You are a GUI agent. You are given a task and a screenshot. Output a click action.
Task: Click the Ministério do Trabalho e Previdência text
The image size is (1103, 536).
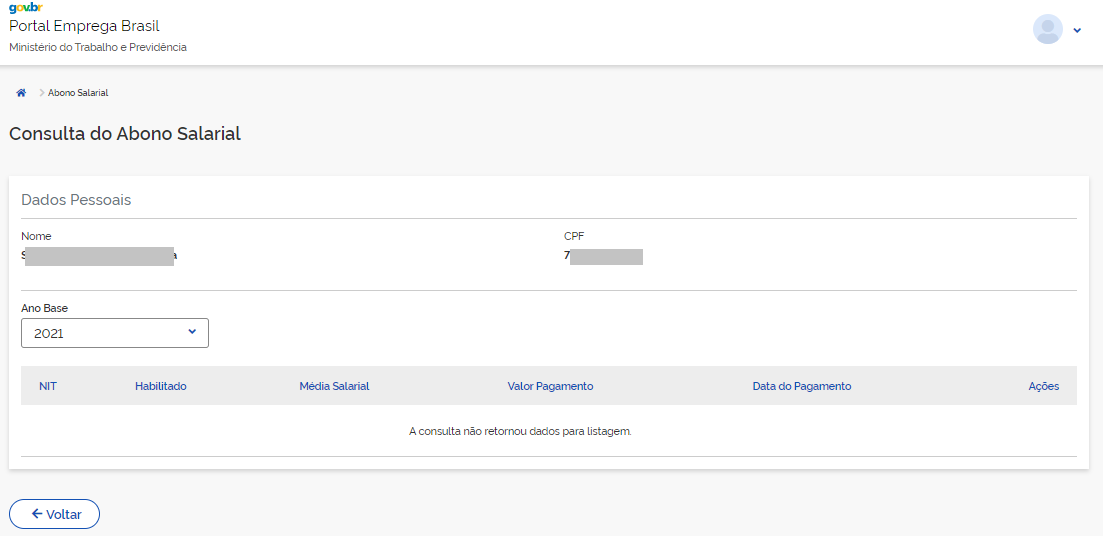coord(98,48)
